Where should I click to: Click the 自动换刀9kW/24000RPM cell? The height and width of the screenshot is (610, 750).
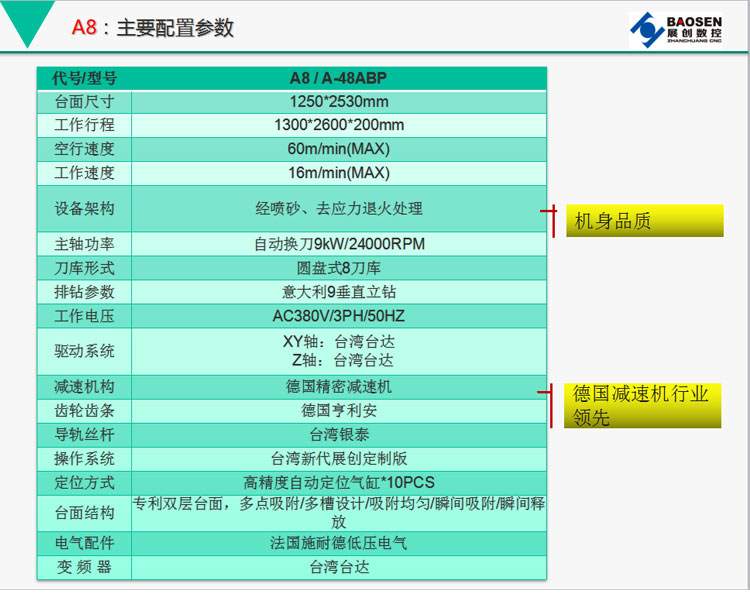pos(338,244)
